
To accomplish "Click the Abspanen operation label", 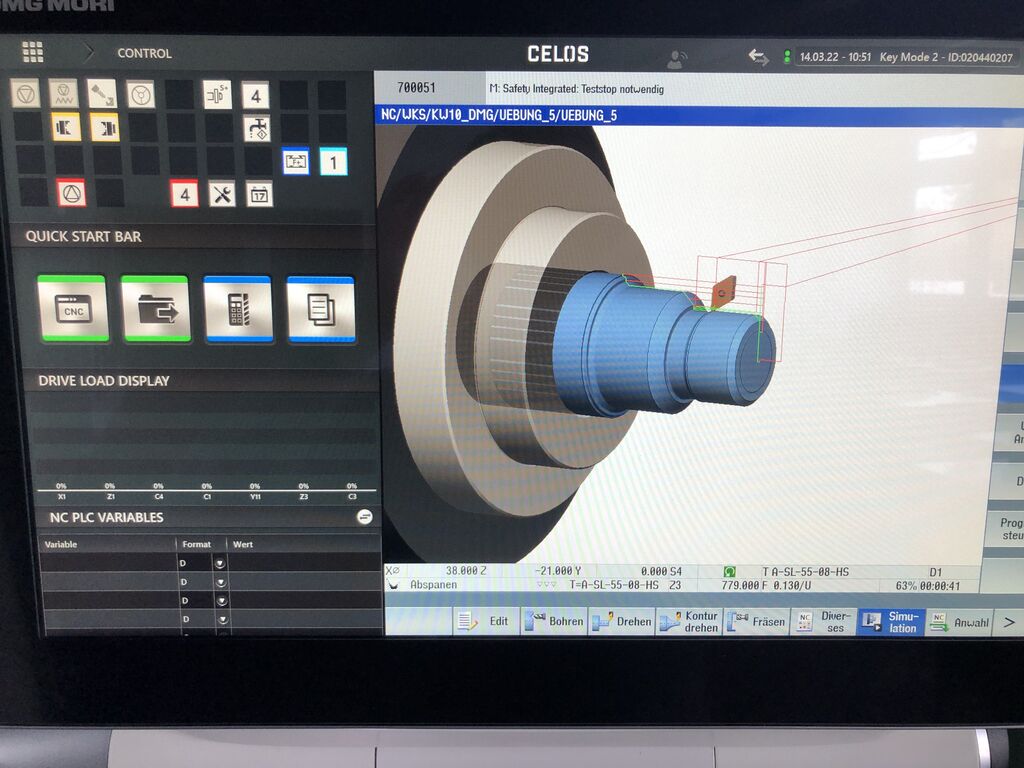I will point(433,584).
